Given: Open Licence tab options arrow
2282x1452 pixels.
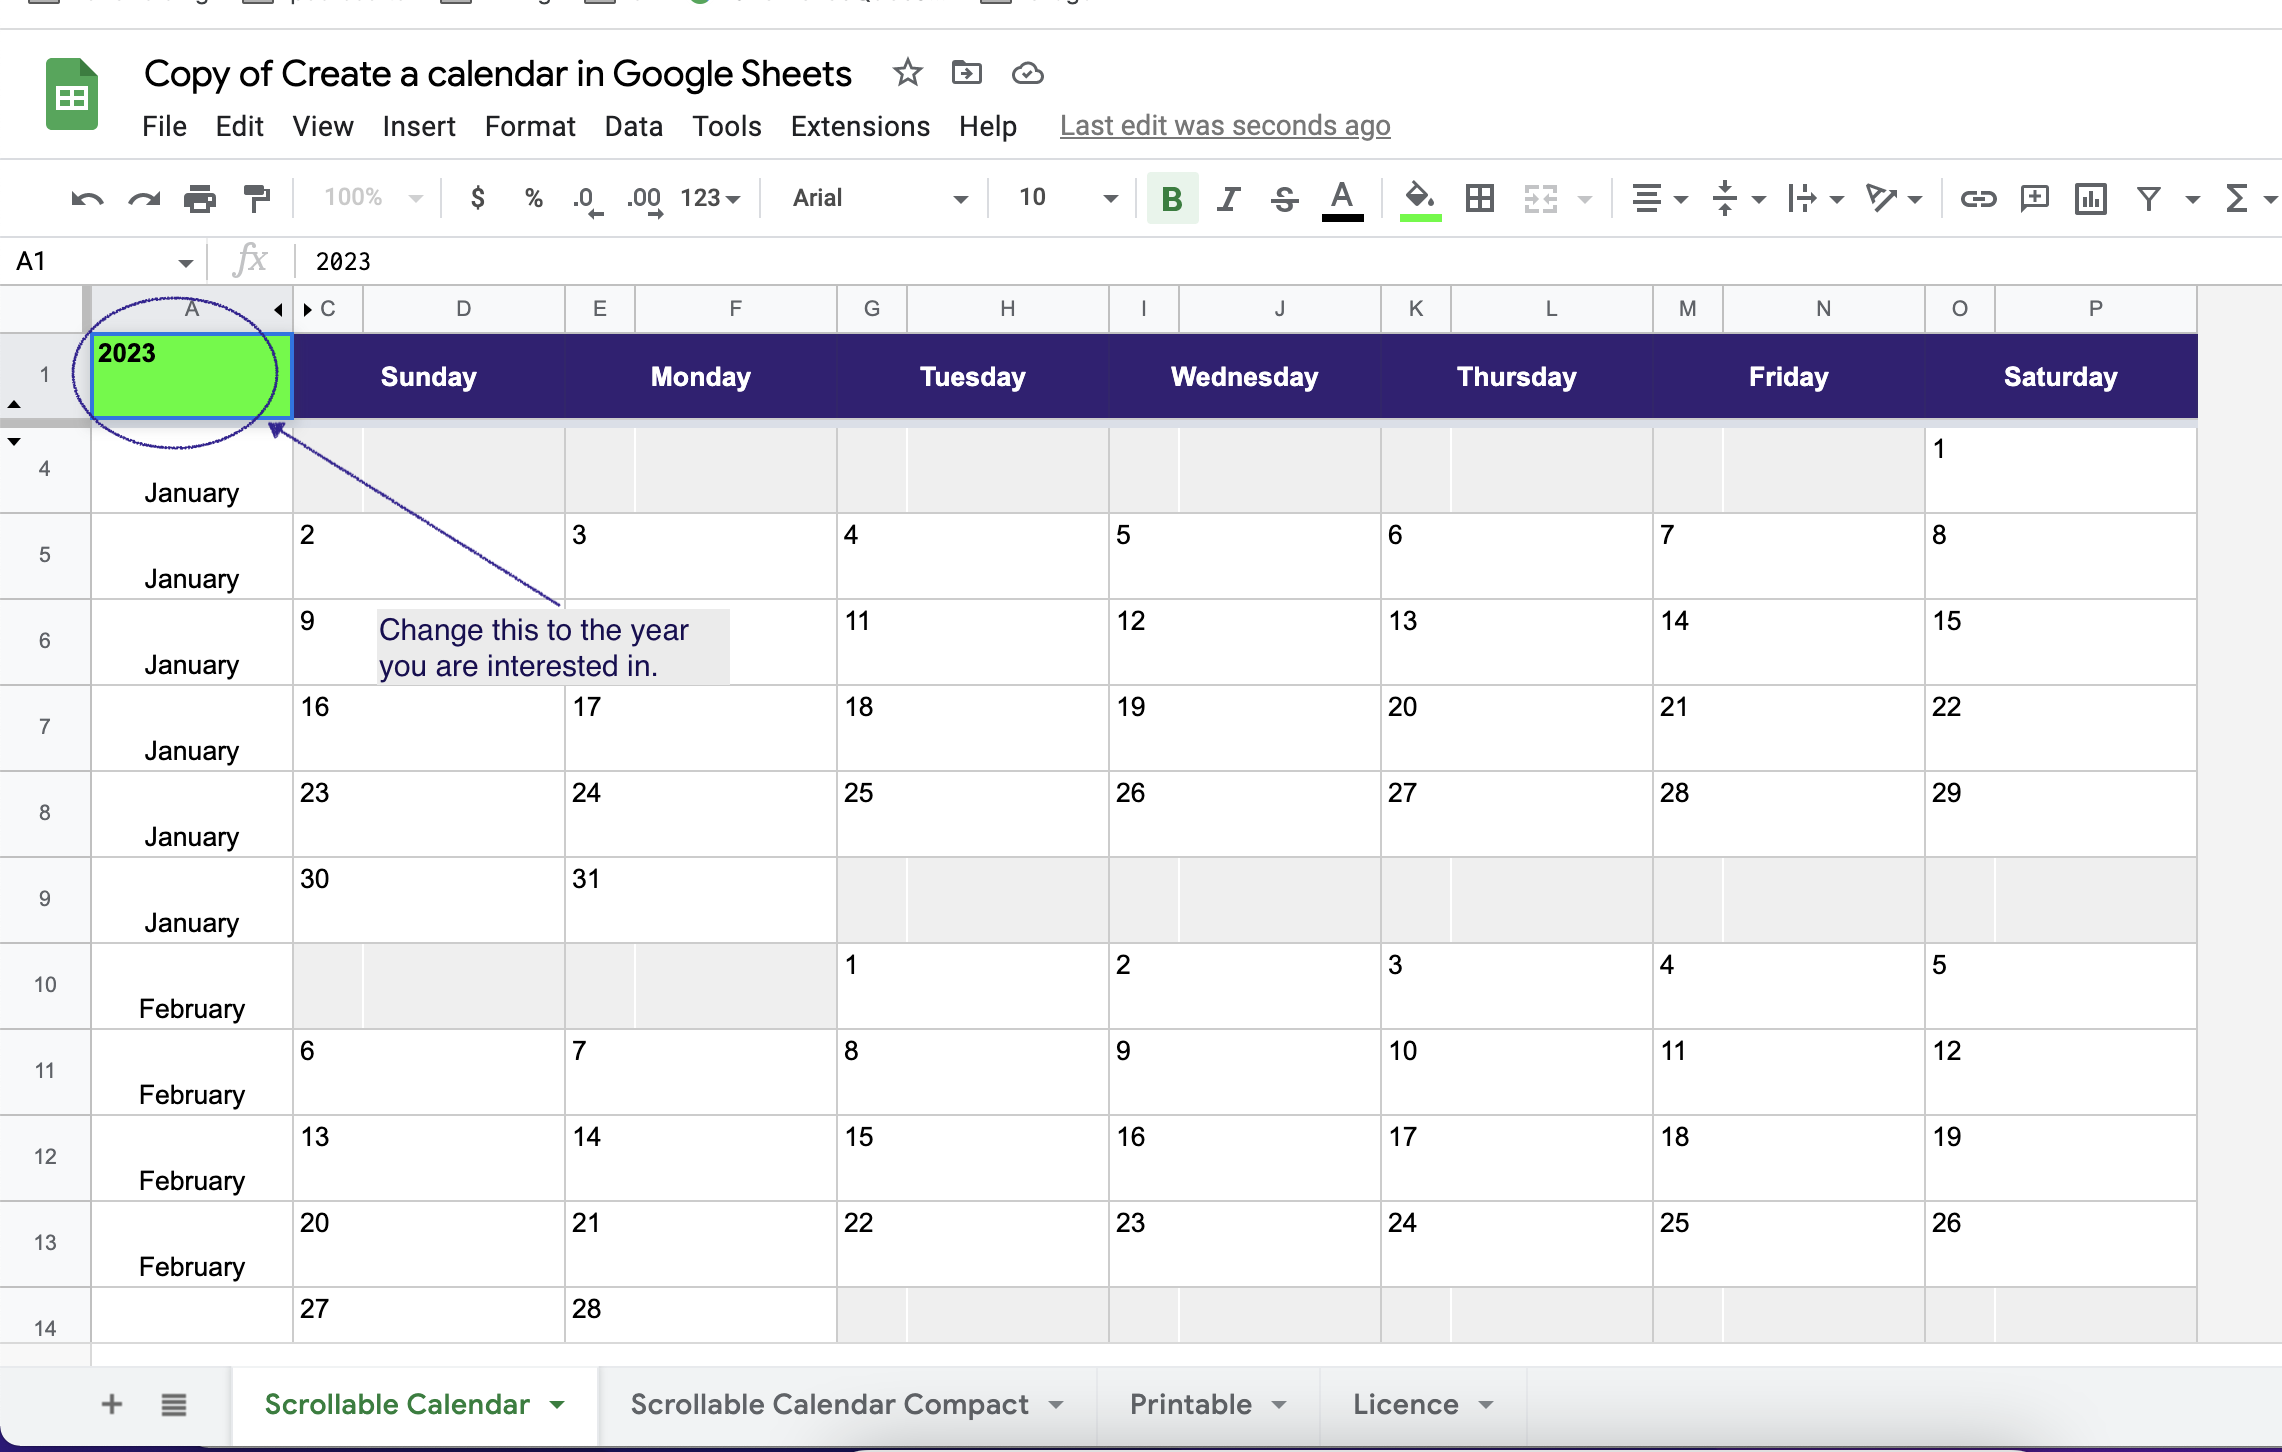Looking at the screenshot, I should (x=1486, y=1405).
